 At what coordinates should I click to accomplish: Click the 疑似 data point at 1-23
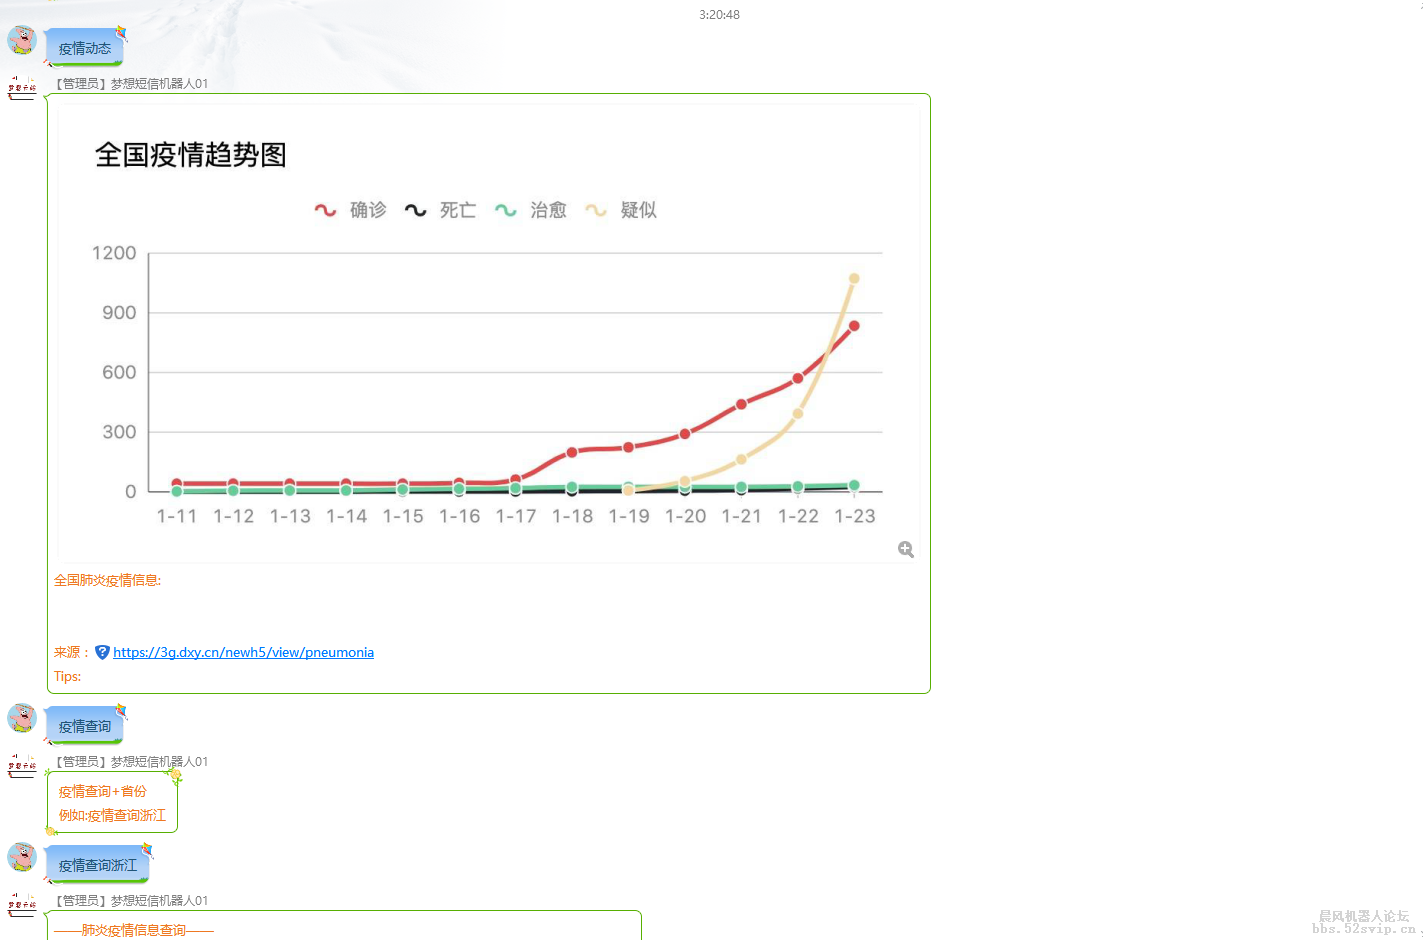coord(854,279)
